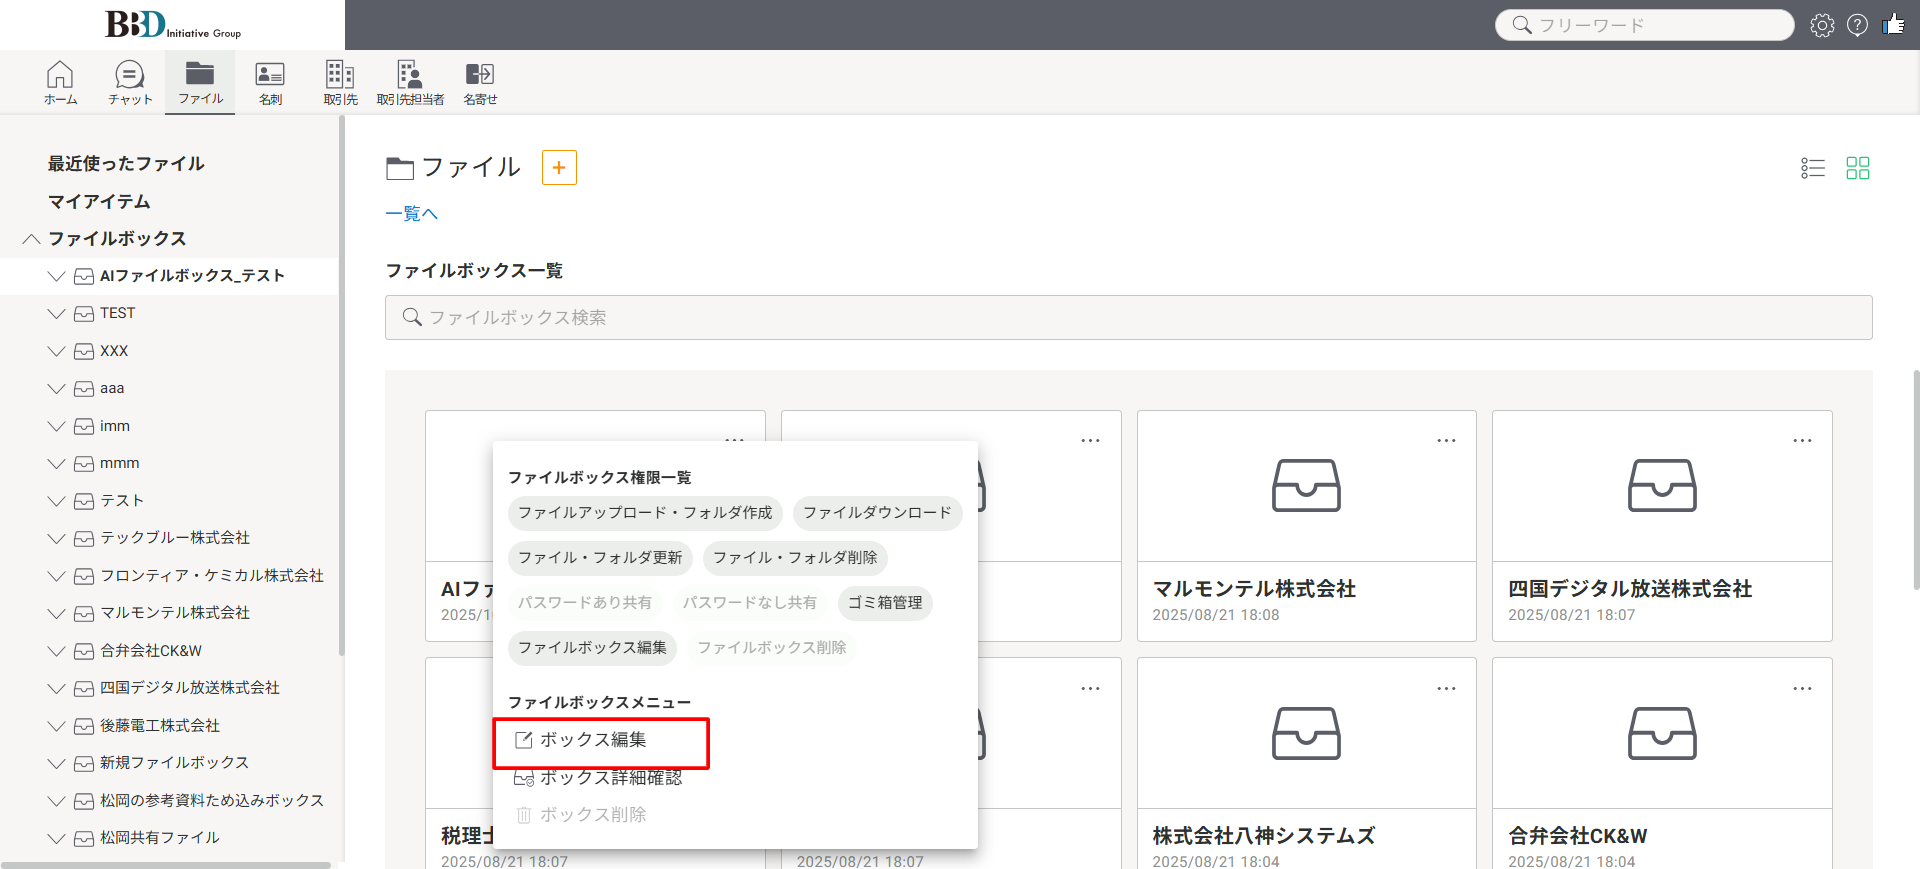Click the settings gear icon

click(x=1822, y=25)
